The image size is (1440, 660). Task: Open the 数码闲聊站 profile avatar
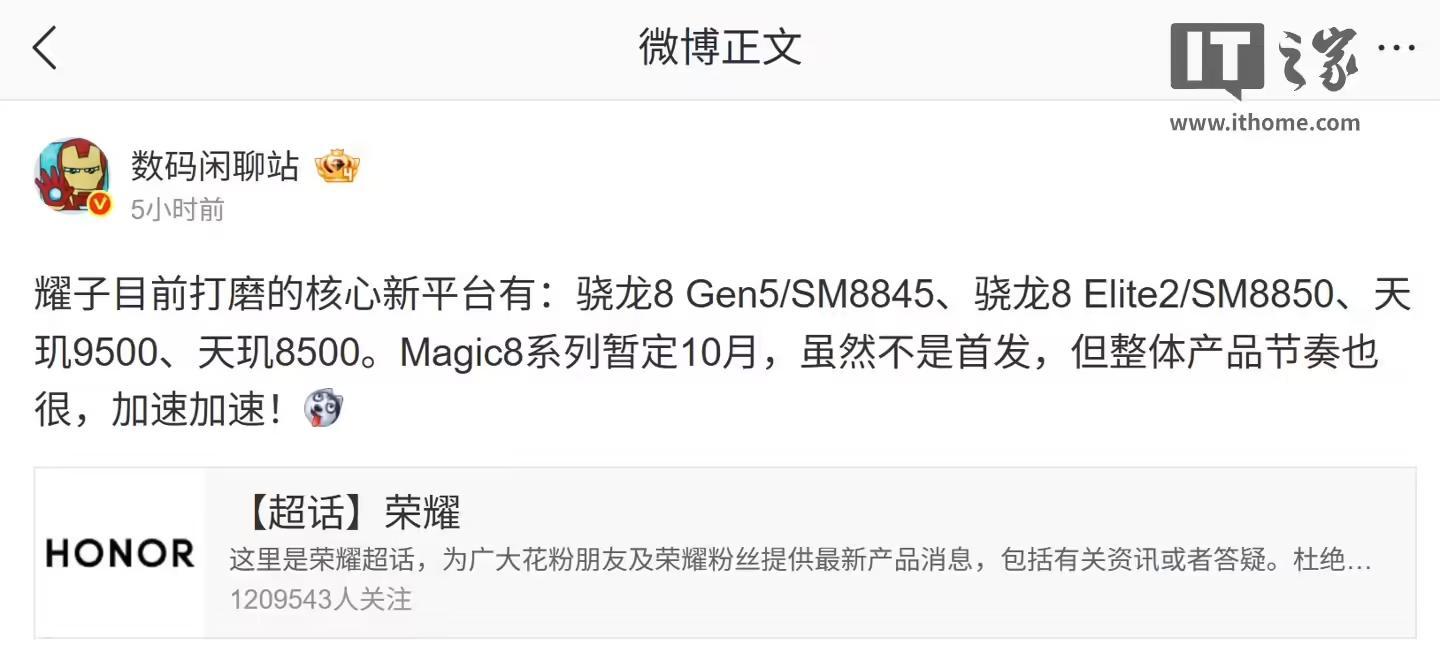[73, 176]
